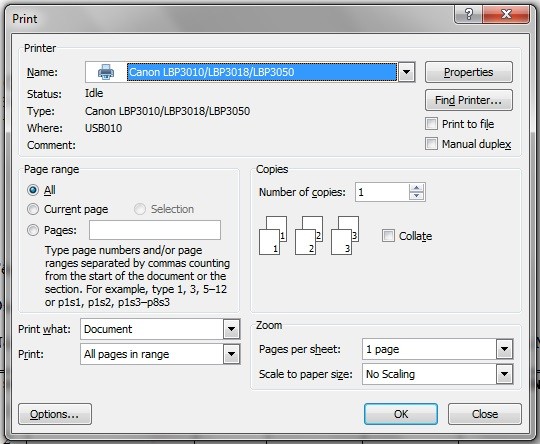Click the collate preview page set 2 icon
The image size is (540, 444).
[309, 236]
